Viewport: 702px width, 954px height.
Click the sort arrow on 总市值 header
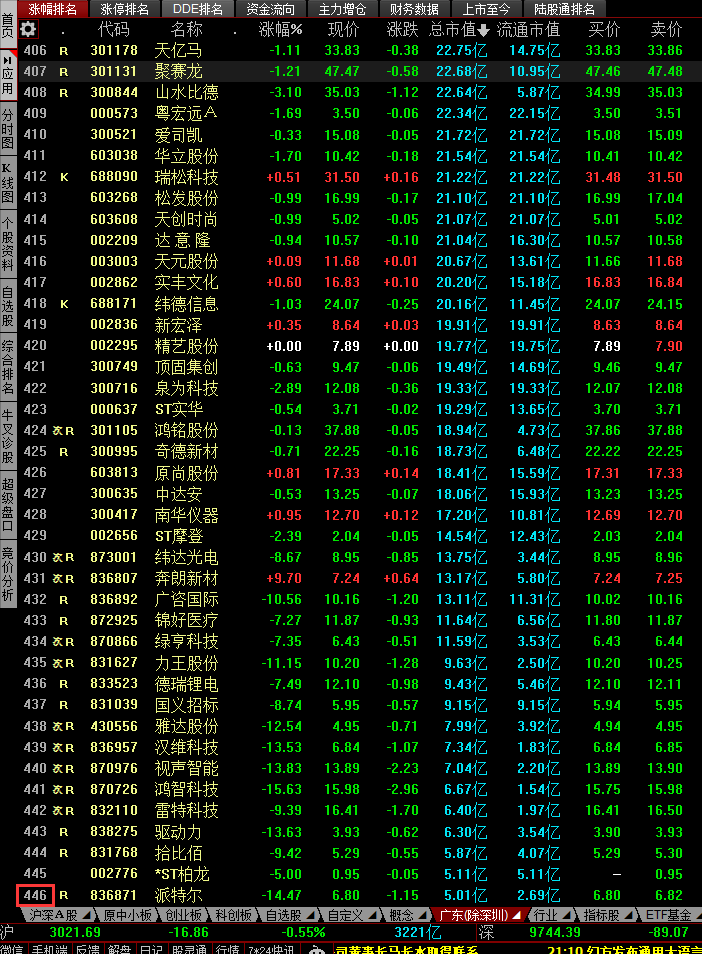tap(484, 29)
